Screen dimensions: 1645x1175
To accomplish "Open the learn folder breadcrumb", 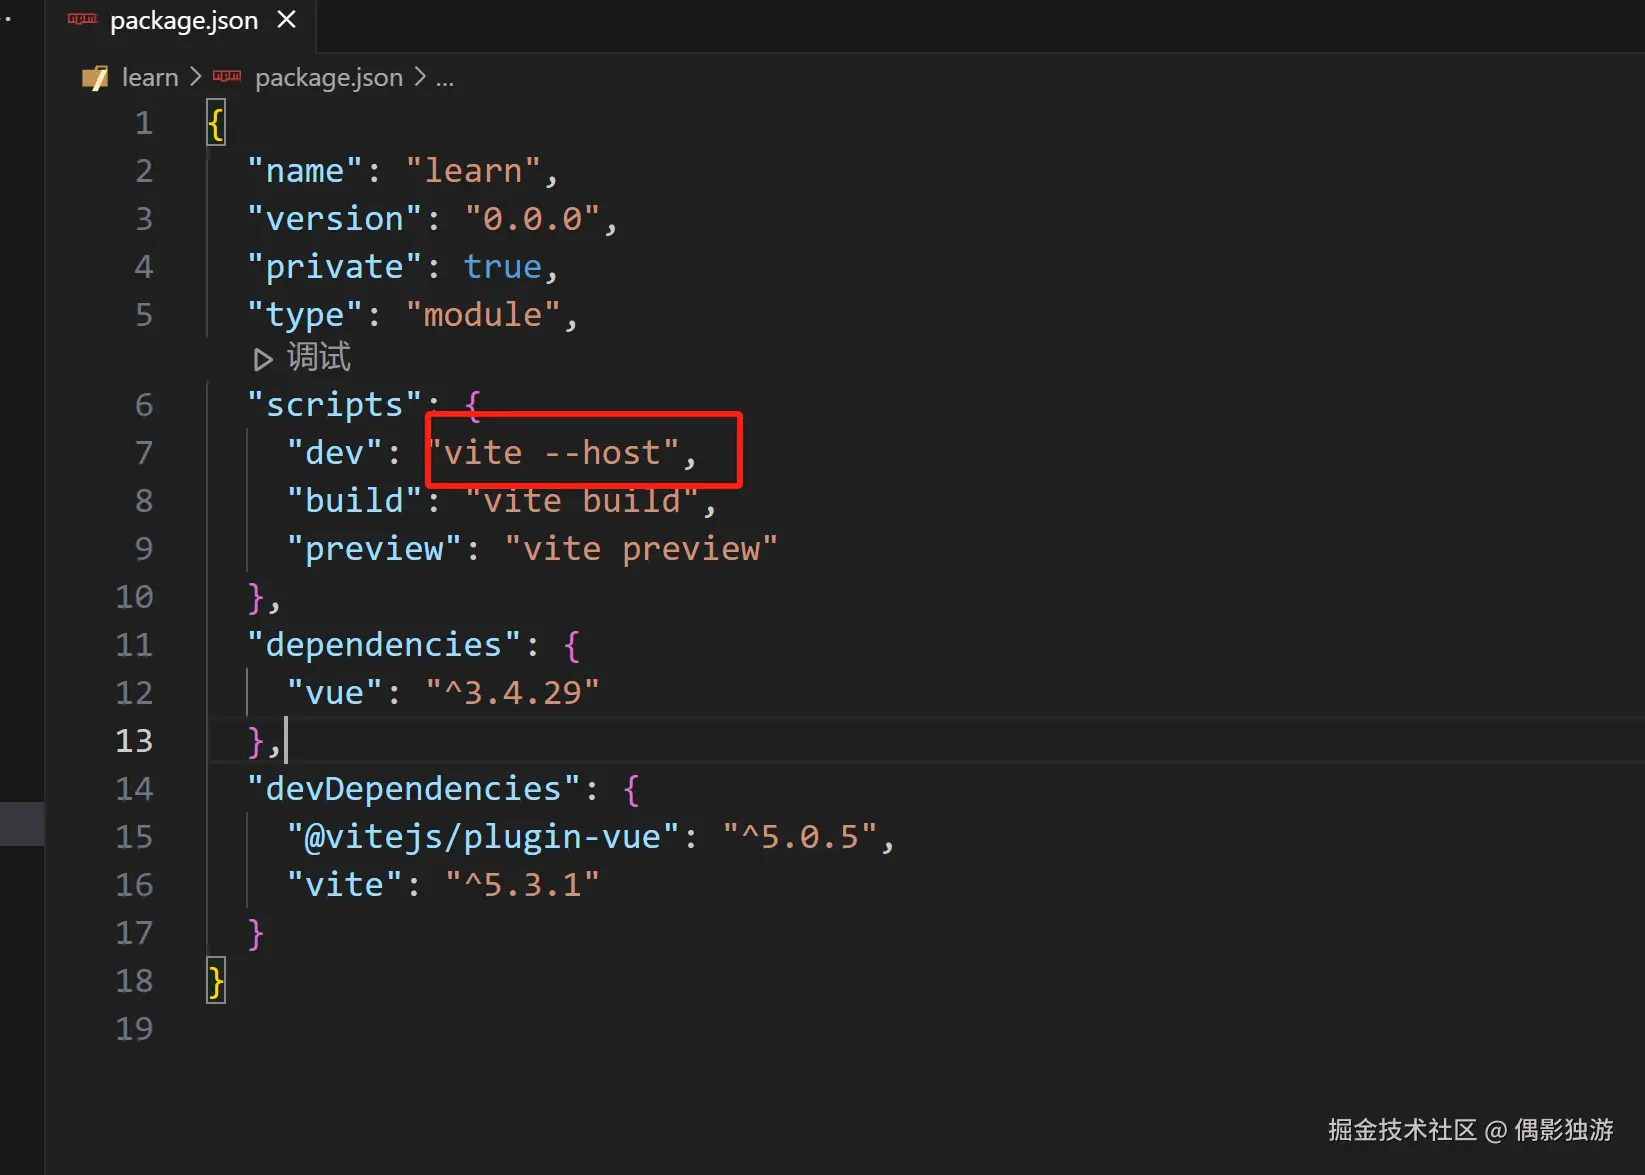I will pos(150,78).
